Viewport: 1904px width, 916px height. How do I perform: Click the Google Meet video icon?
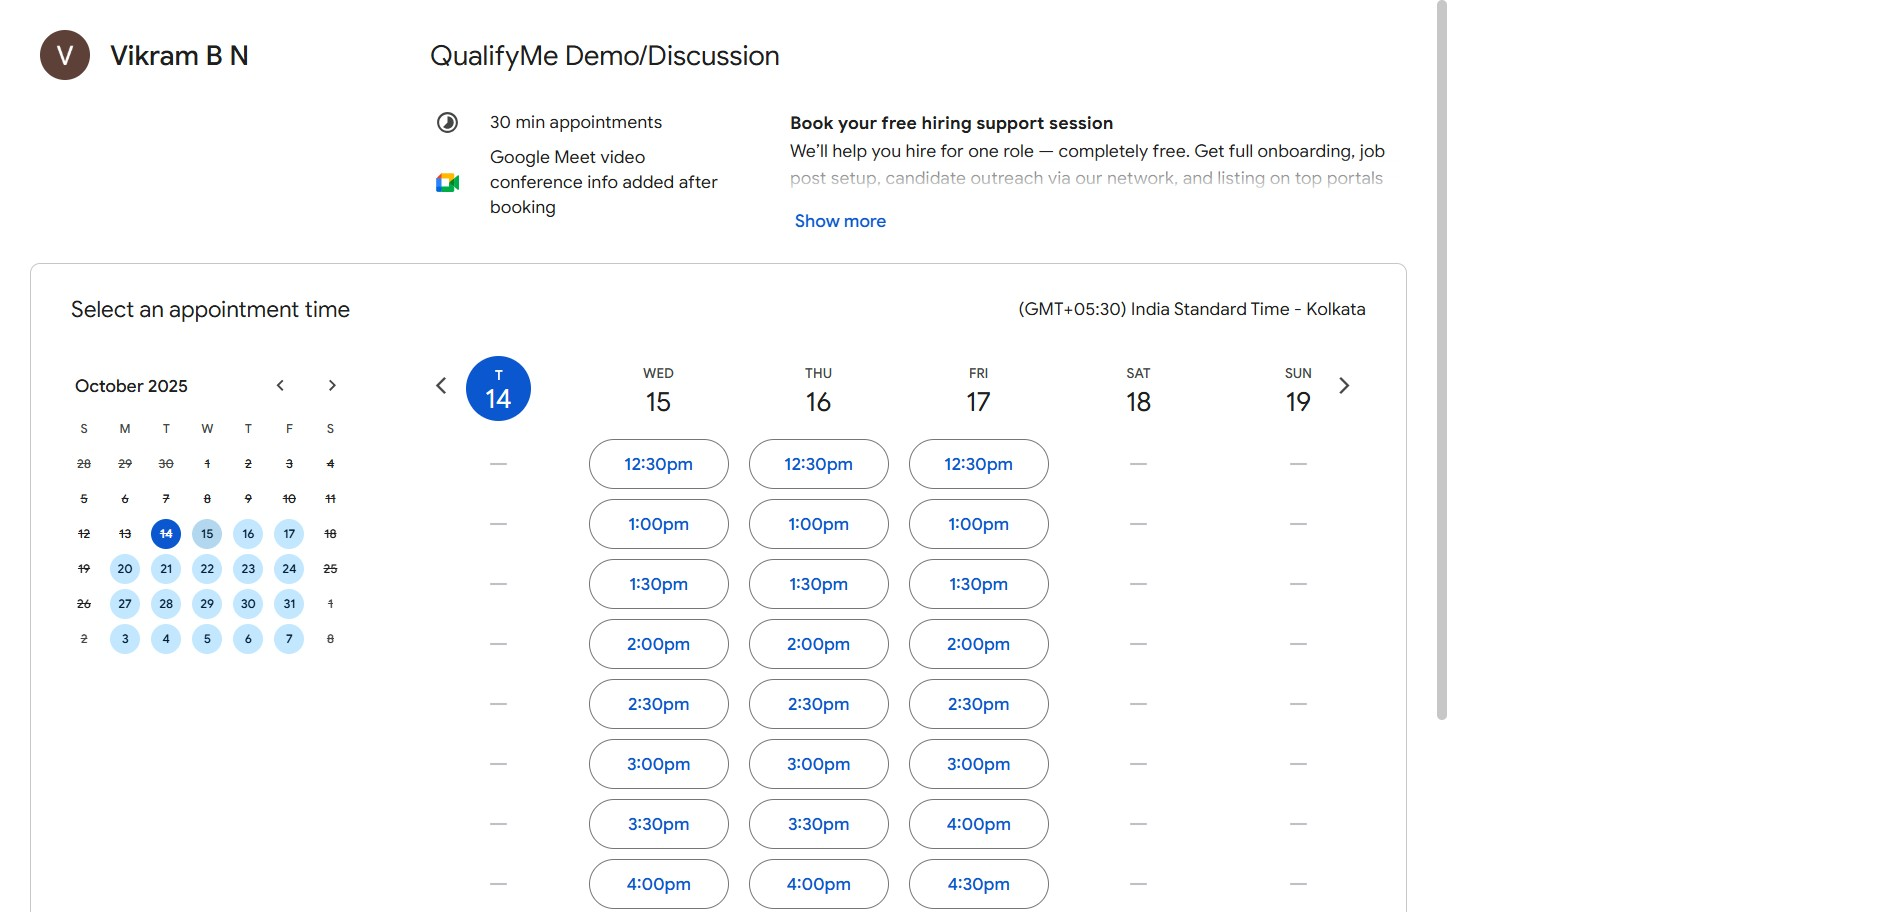[447, 182]
